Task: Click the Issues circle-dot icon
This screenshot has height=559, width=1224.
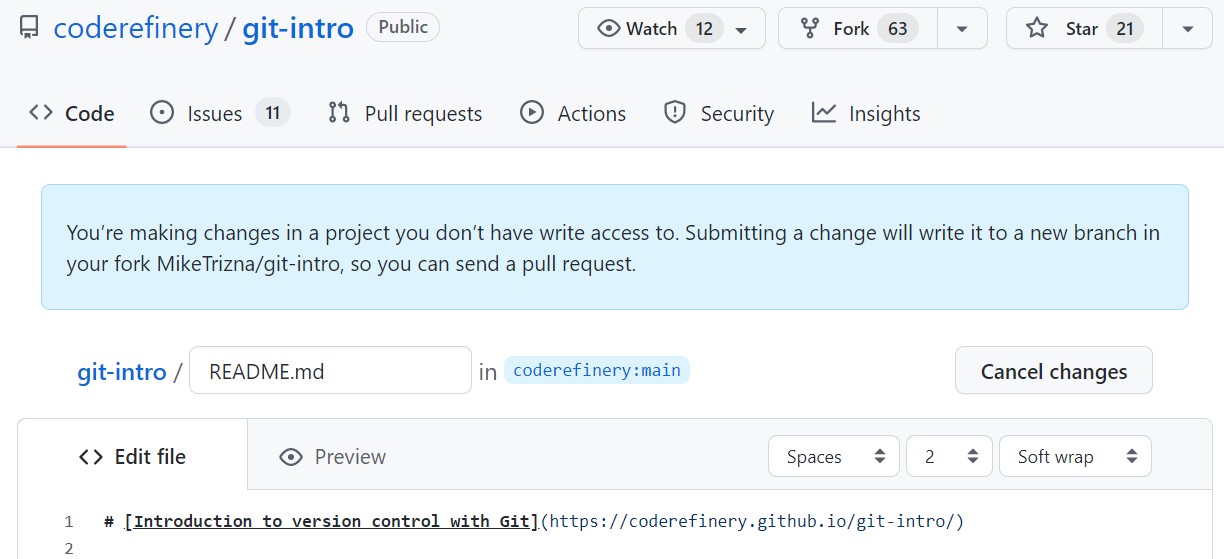Action: (x=162, y=113)
